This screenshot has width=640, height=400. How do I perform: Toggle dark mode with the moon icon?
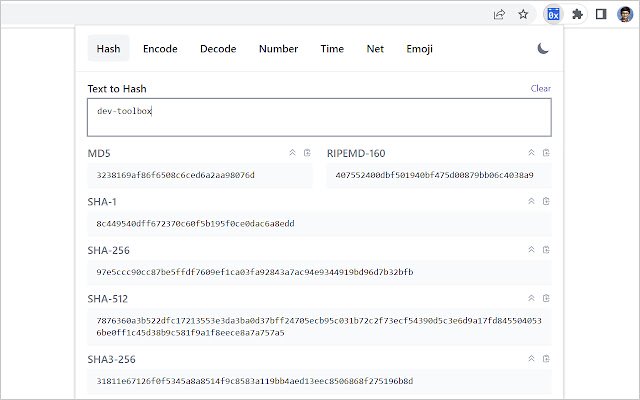[x=543, y=49]
